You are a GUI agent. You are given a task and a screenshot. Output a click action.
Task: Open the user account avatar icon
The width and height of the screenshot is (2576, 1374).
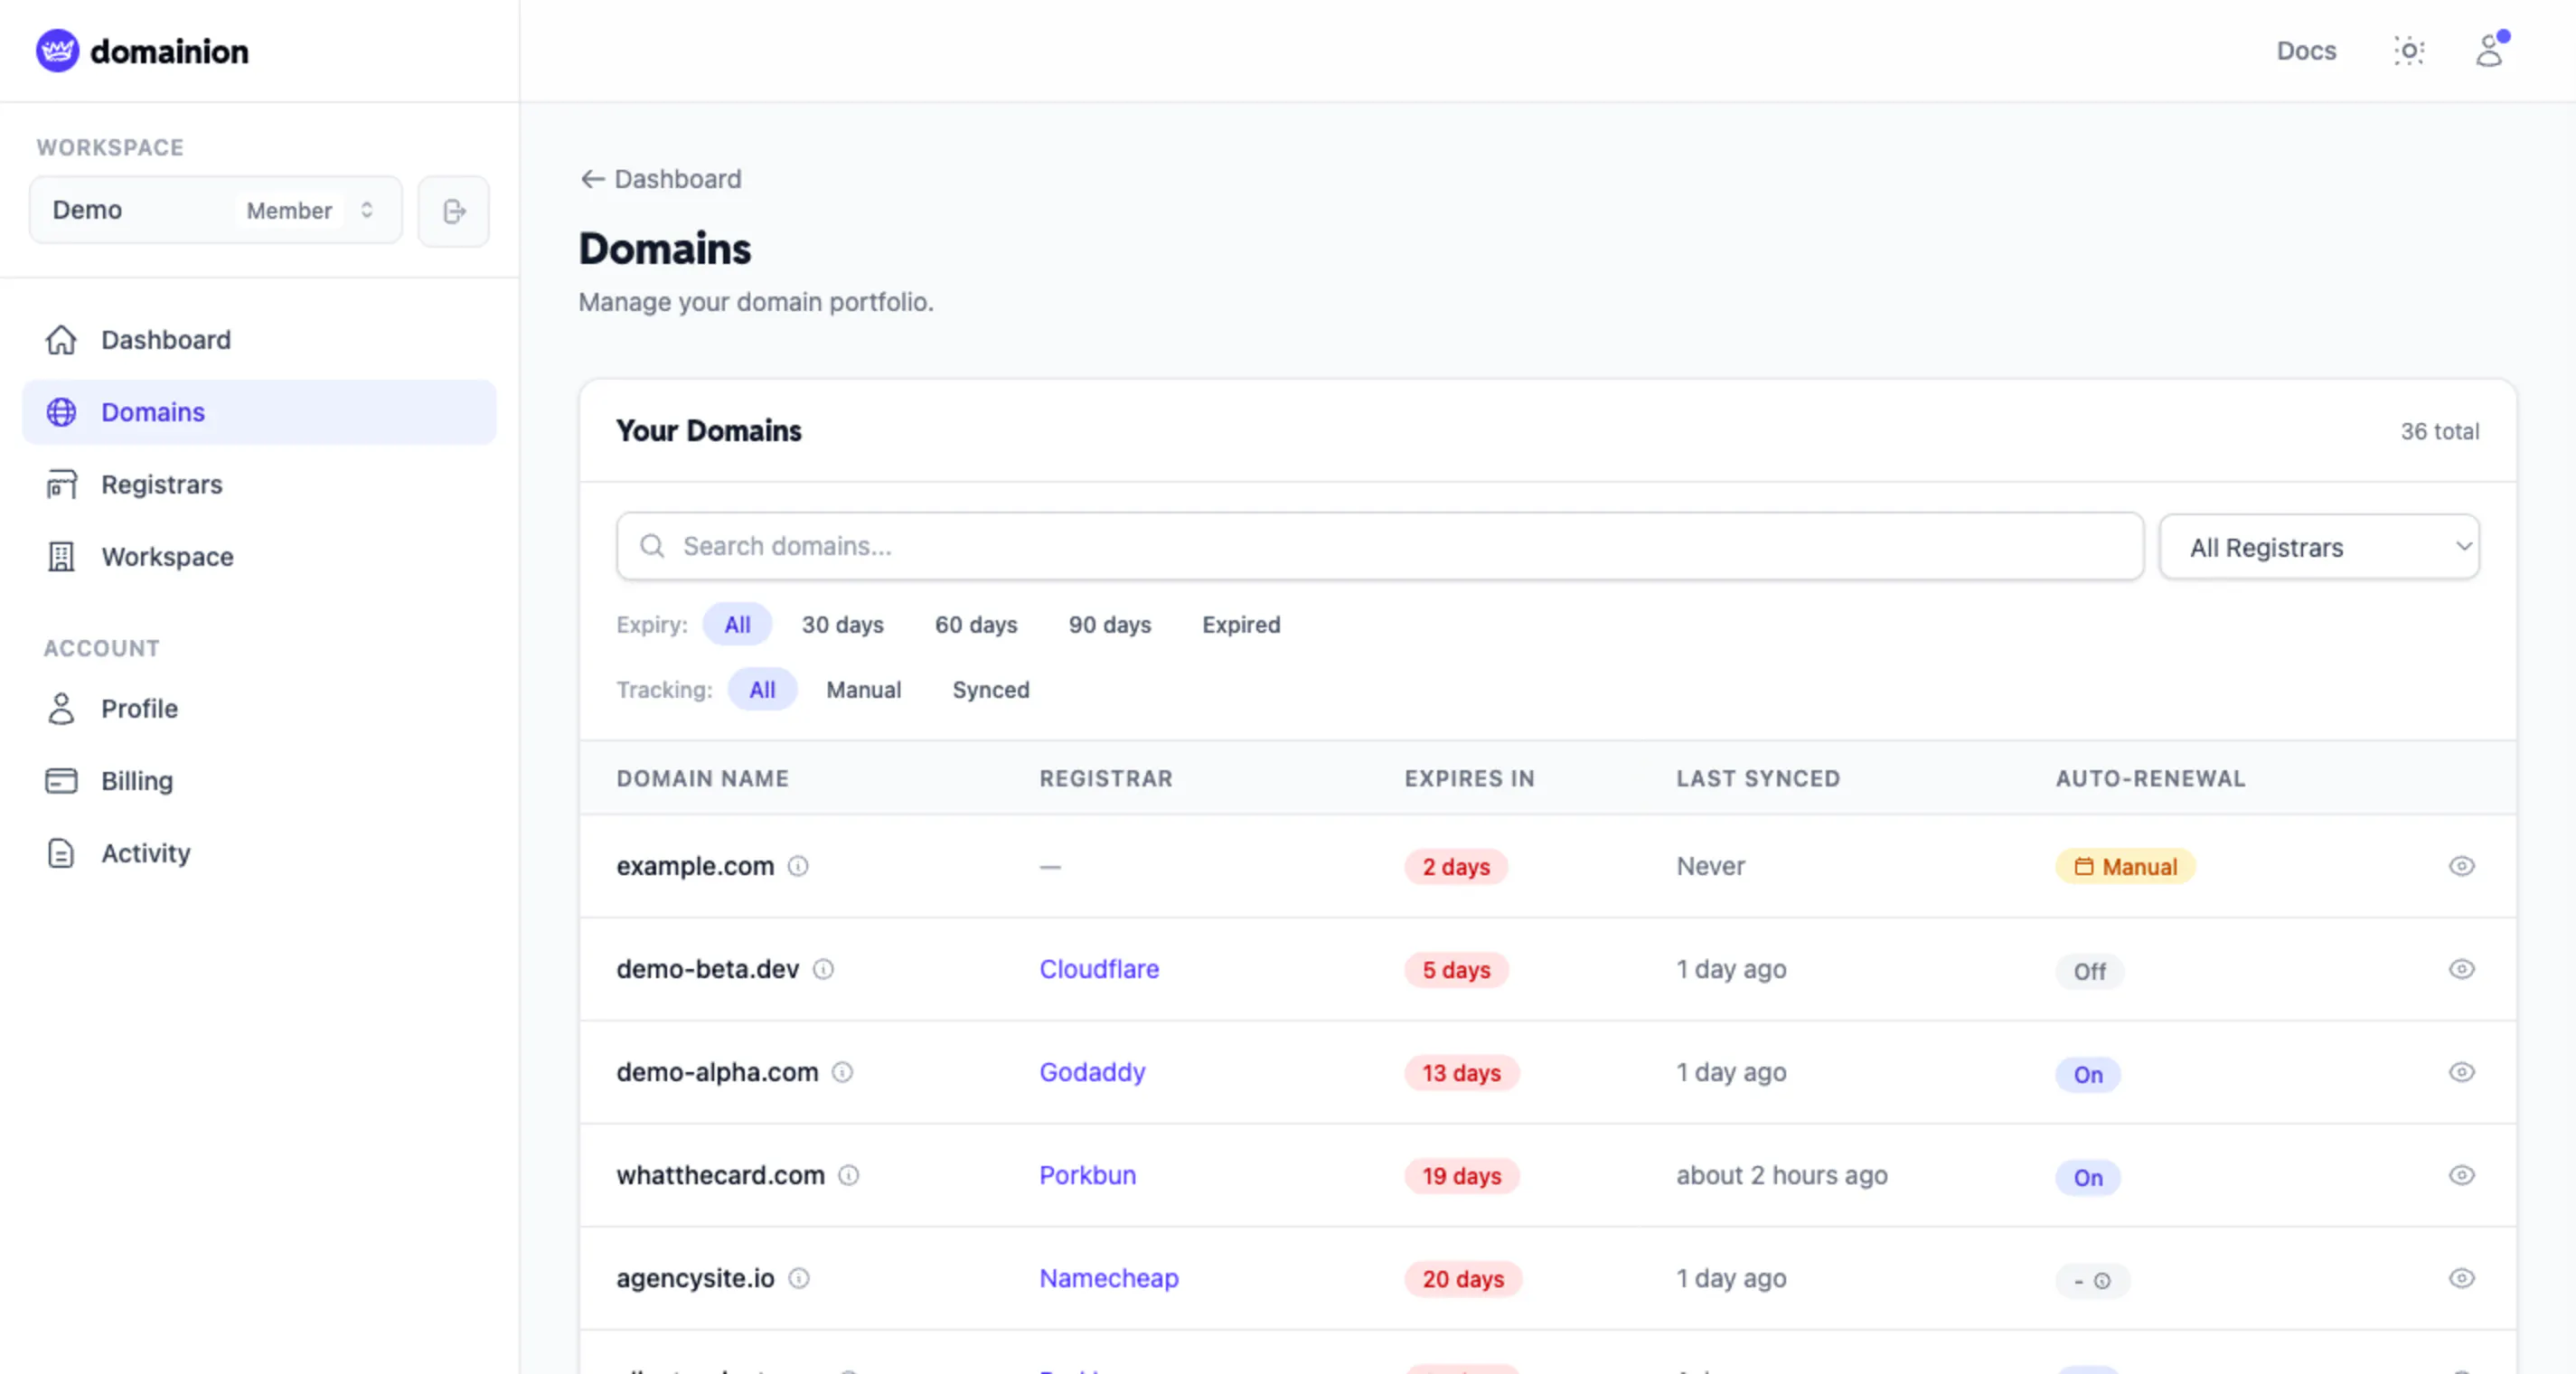(x=2489, y=50)
